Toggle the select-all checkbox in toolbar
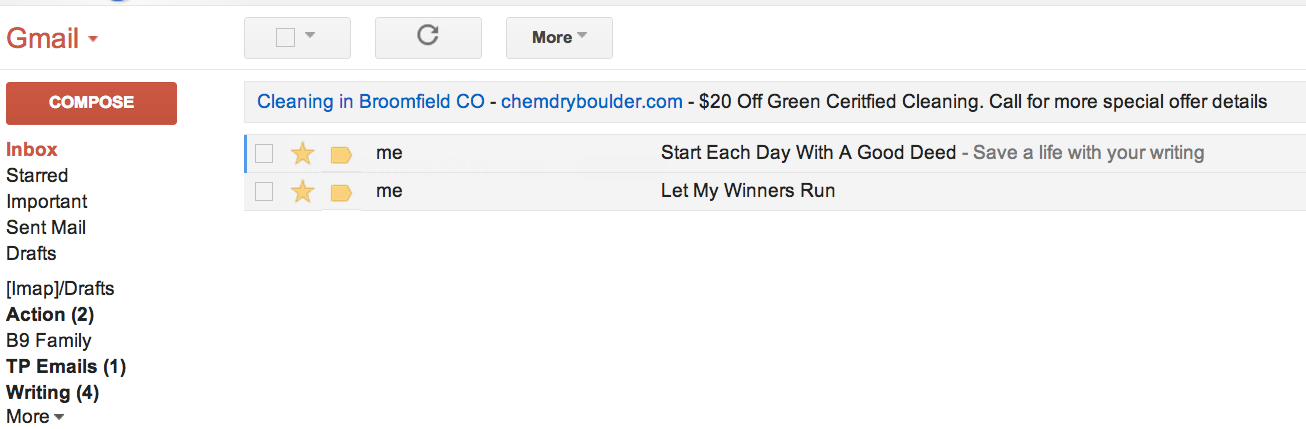Viewport: 1306px width, 429px height. (285, 38)
